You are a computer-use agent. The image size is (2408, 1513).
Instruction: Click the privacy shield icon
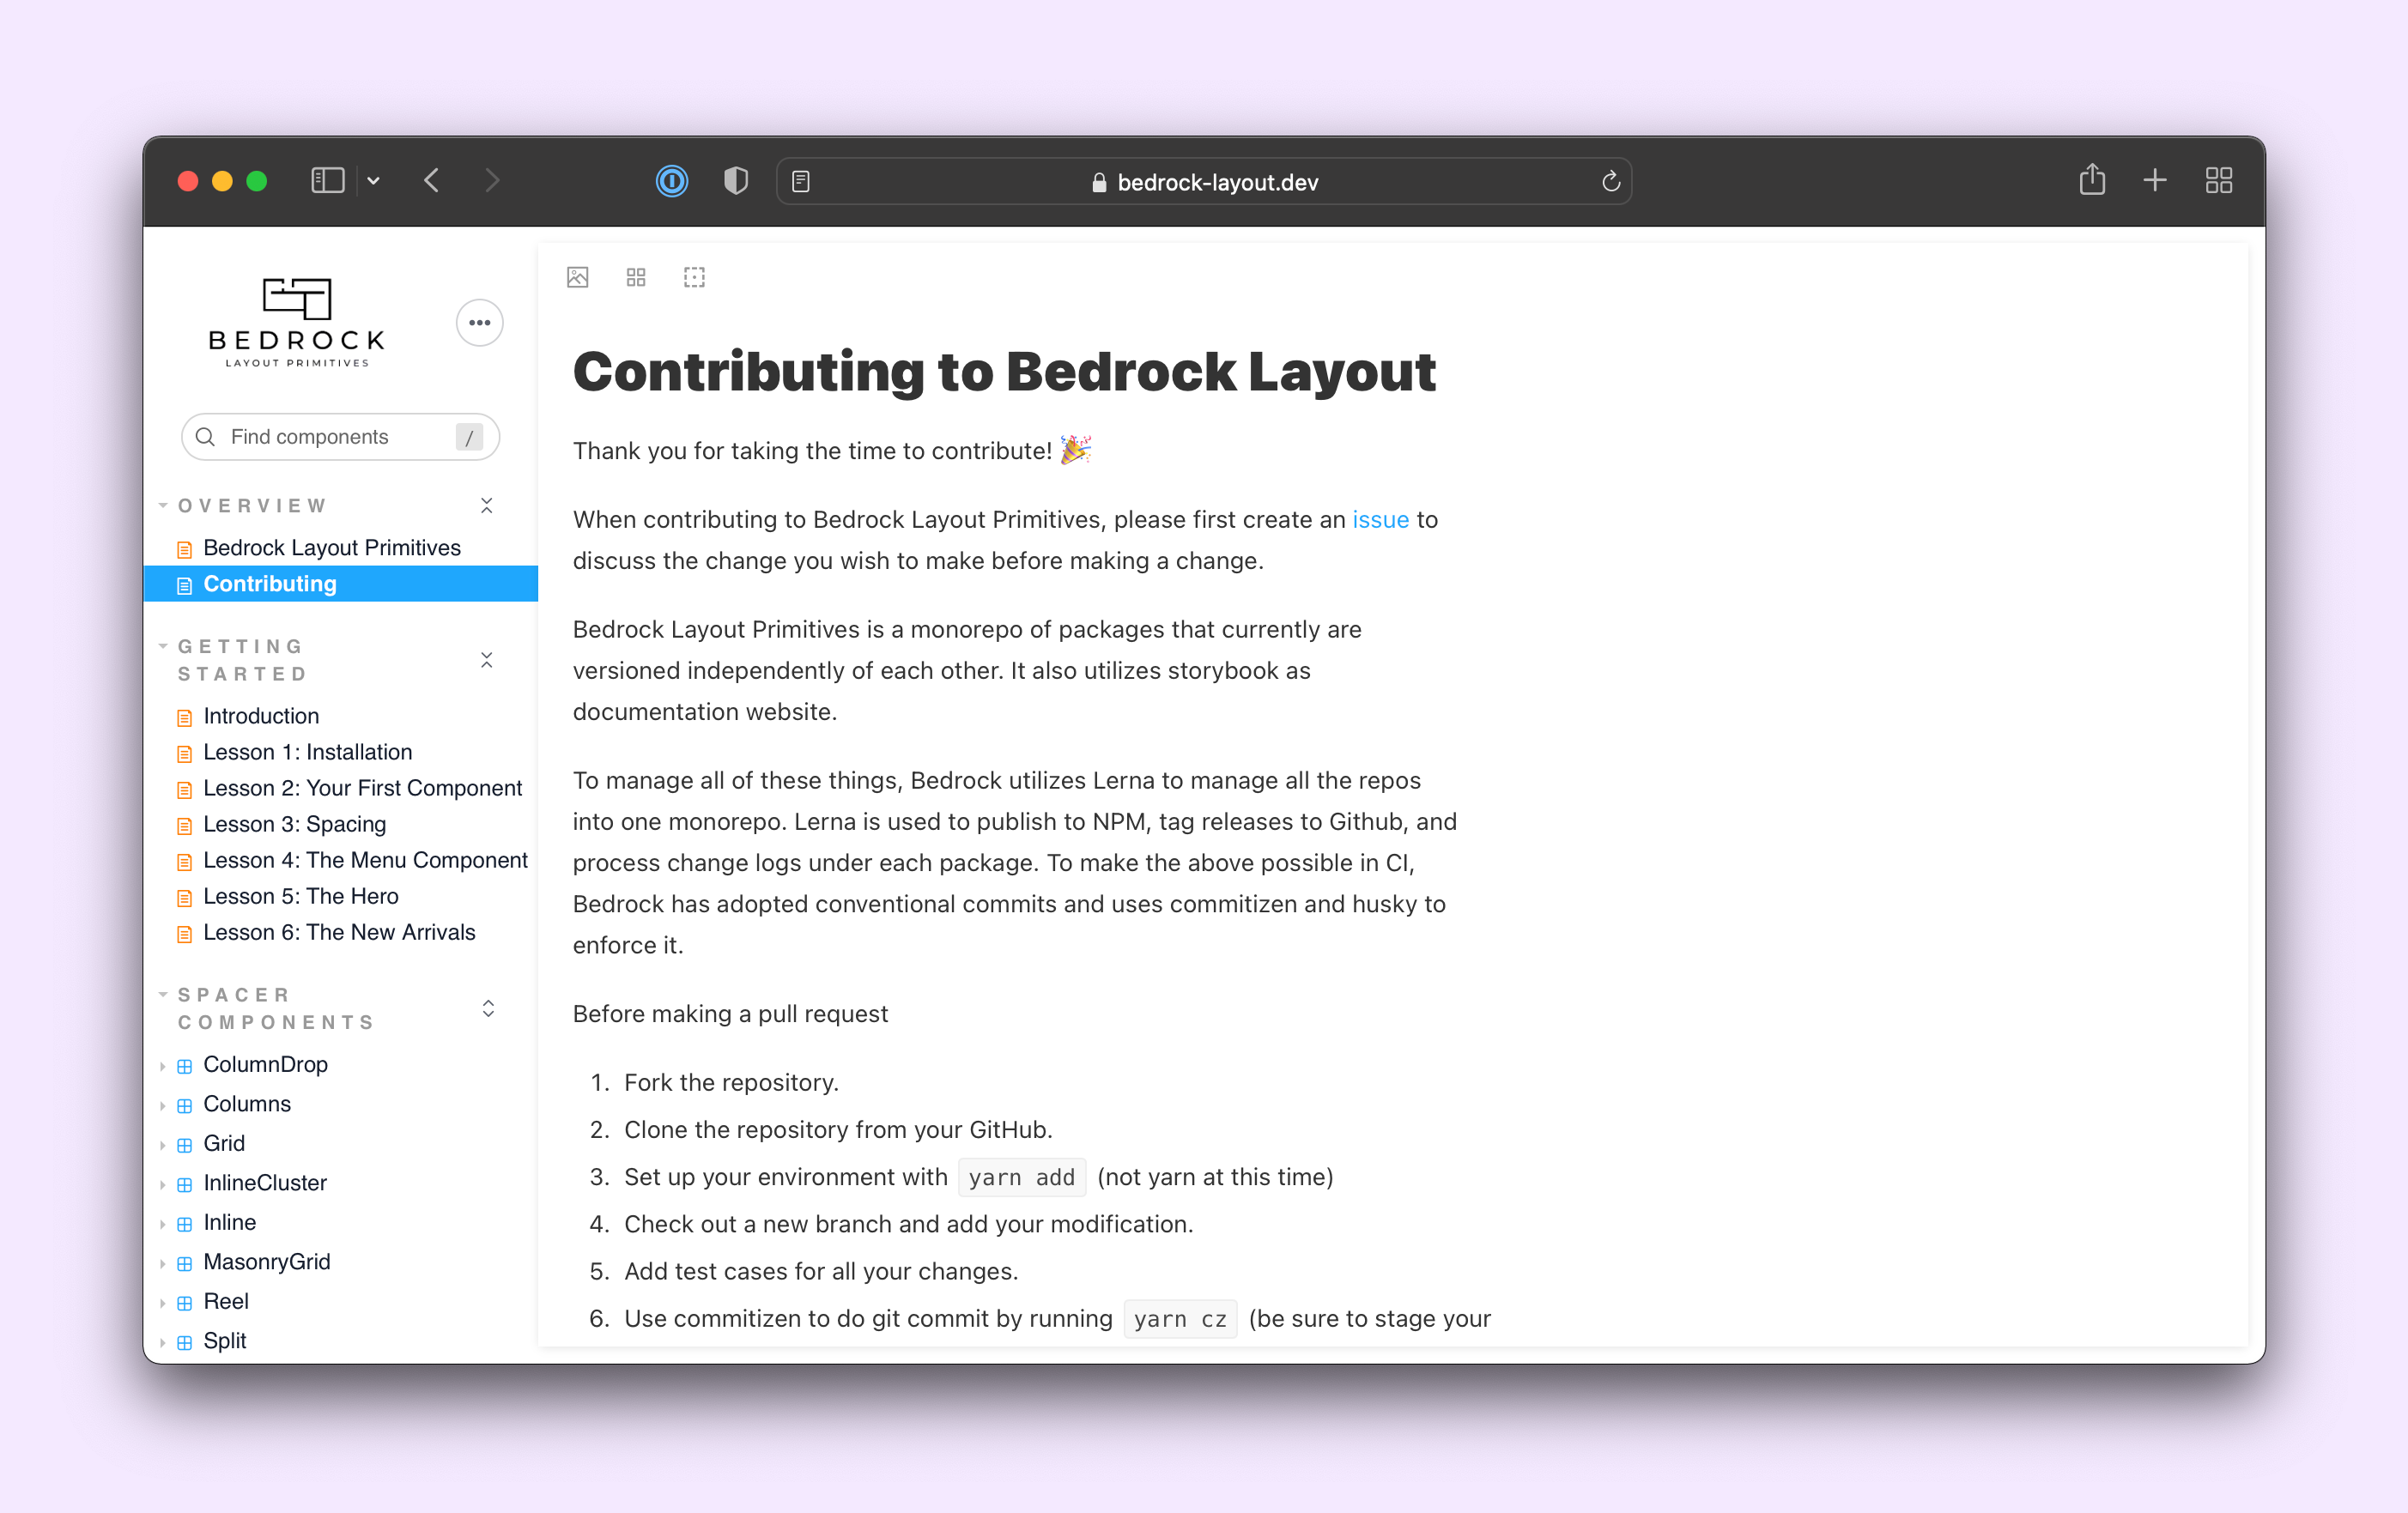(735, 181)
